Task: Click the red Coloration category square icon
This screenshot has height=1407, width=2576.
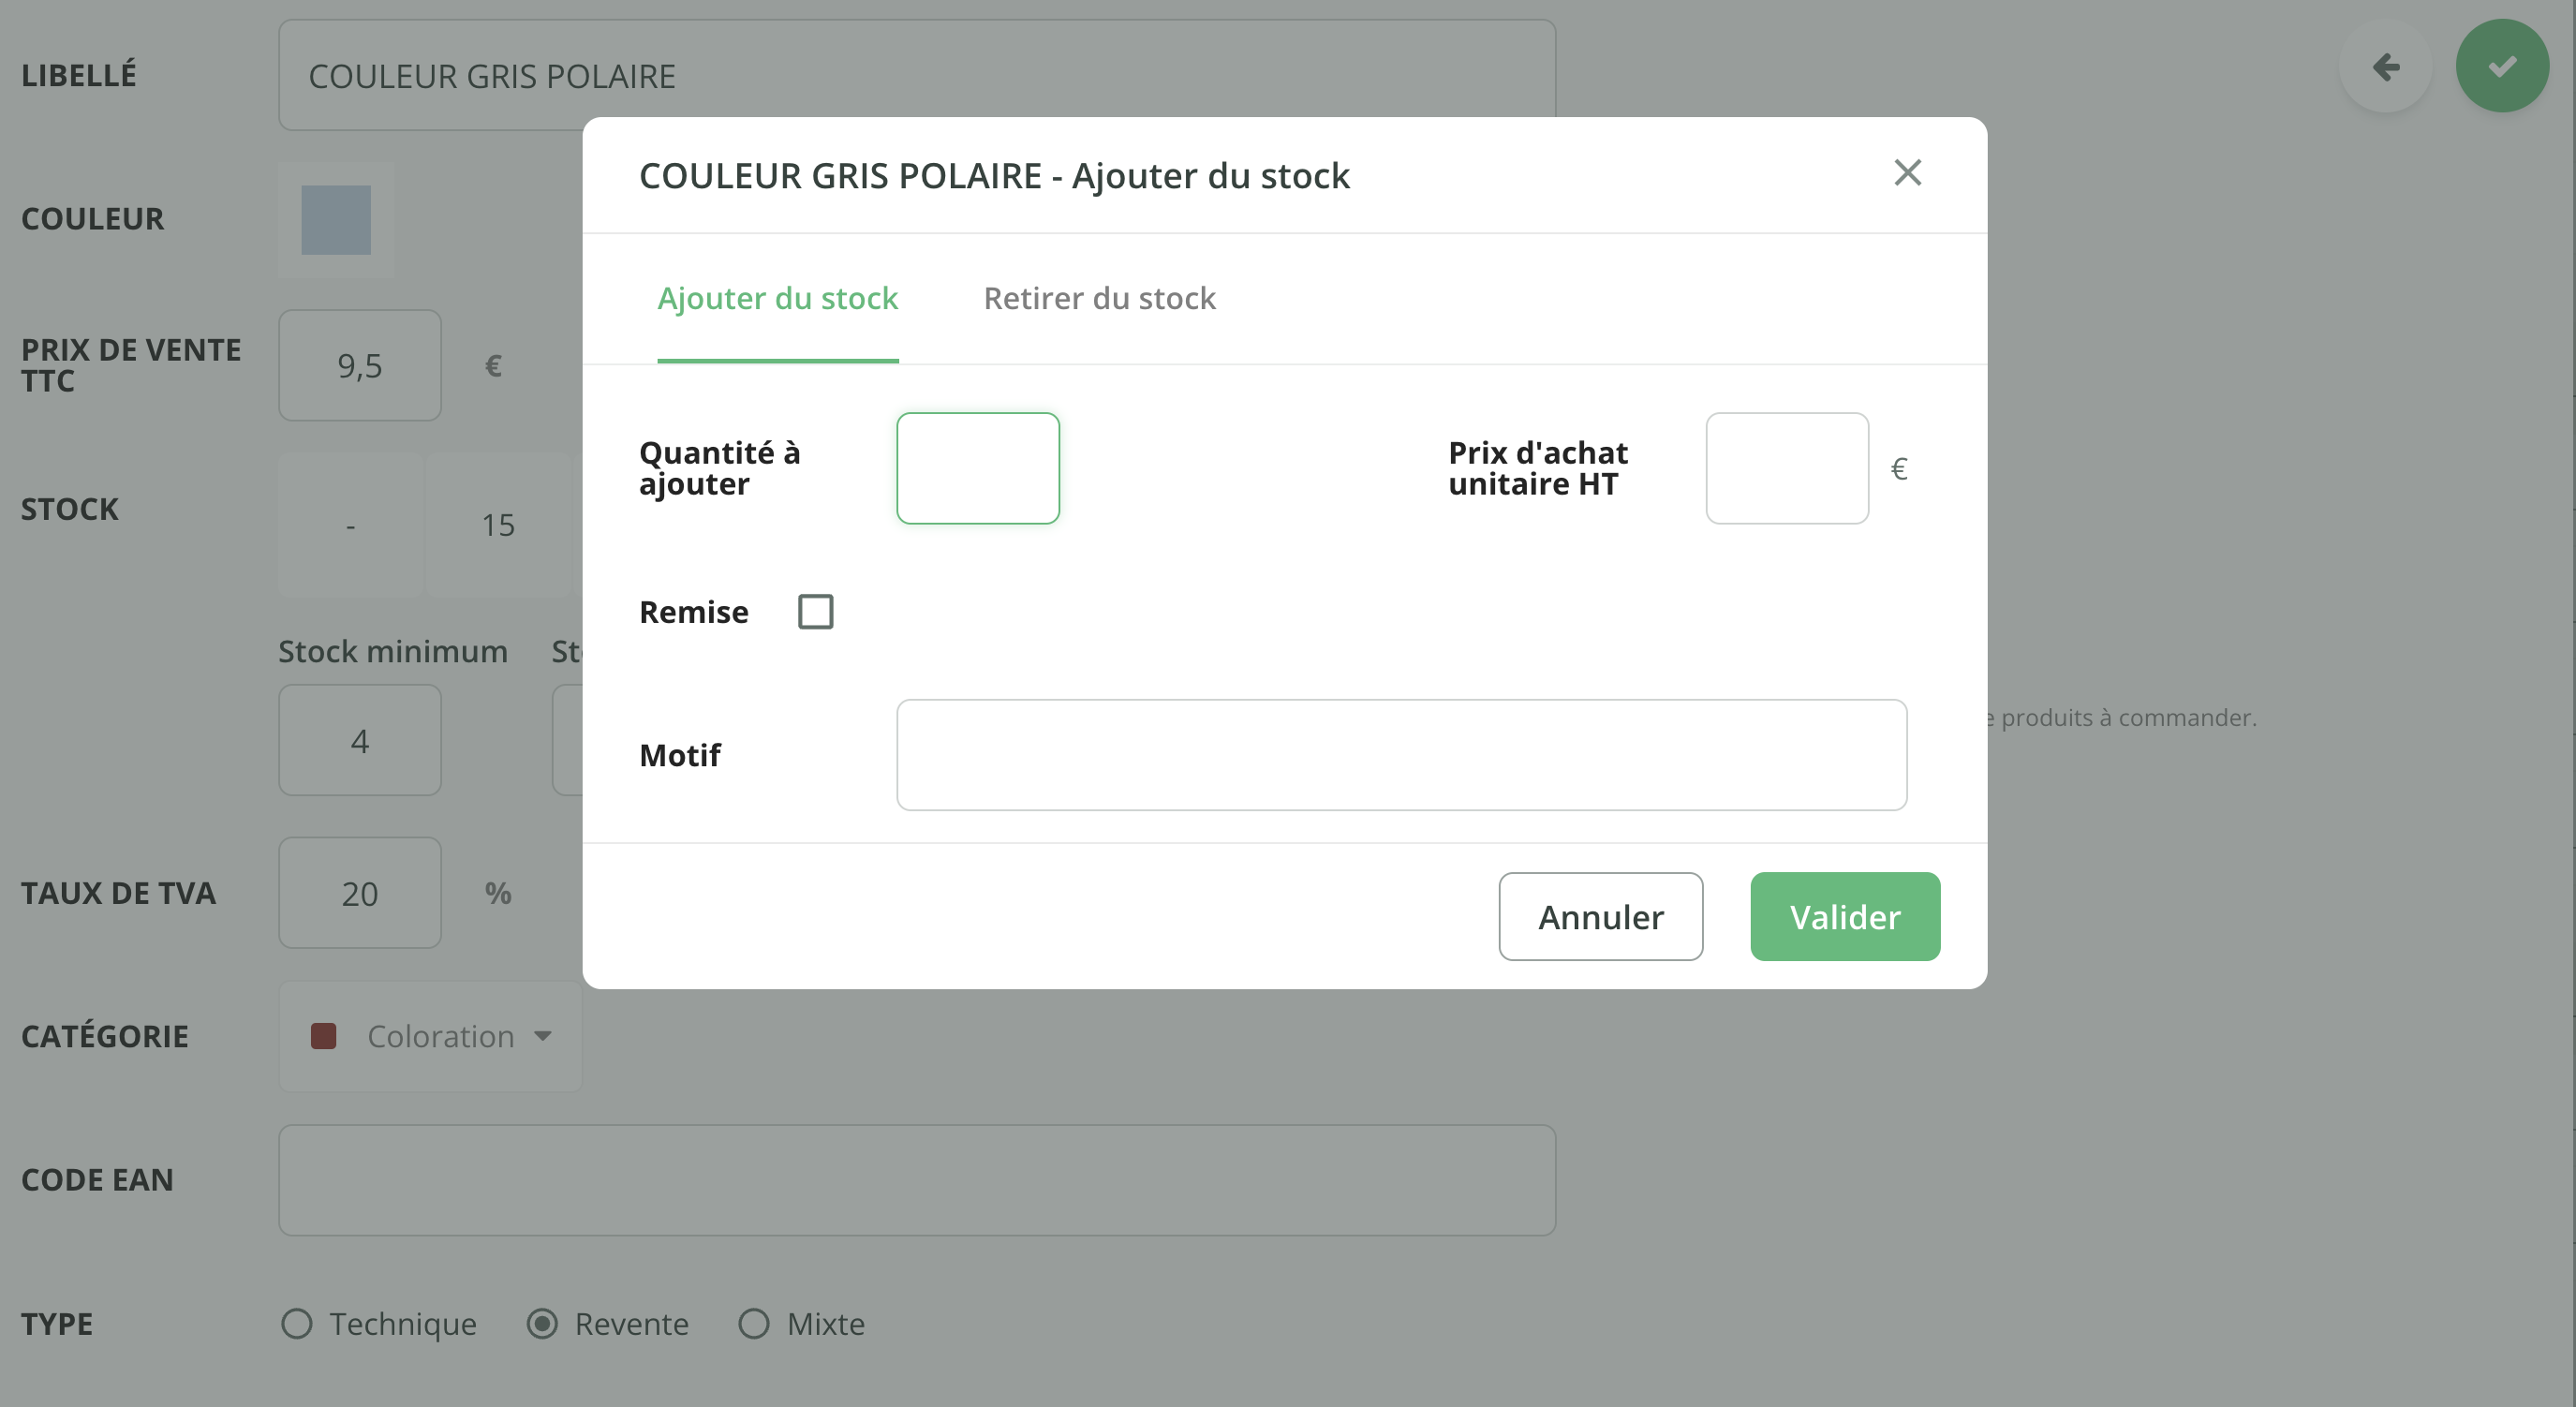Action: 323,1036
